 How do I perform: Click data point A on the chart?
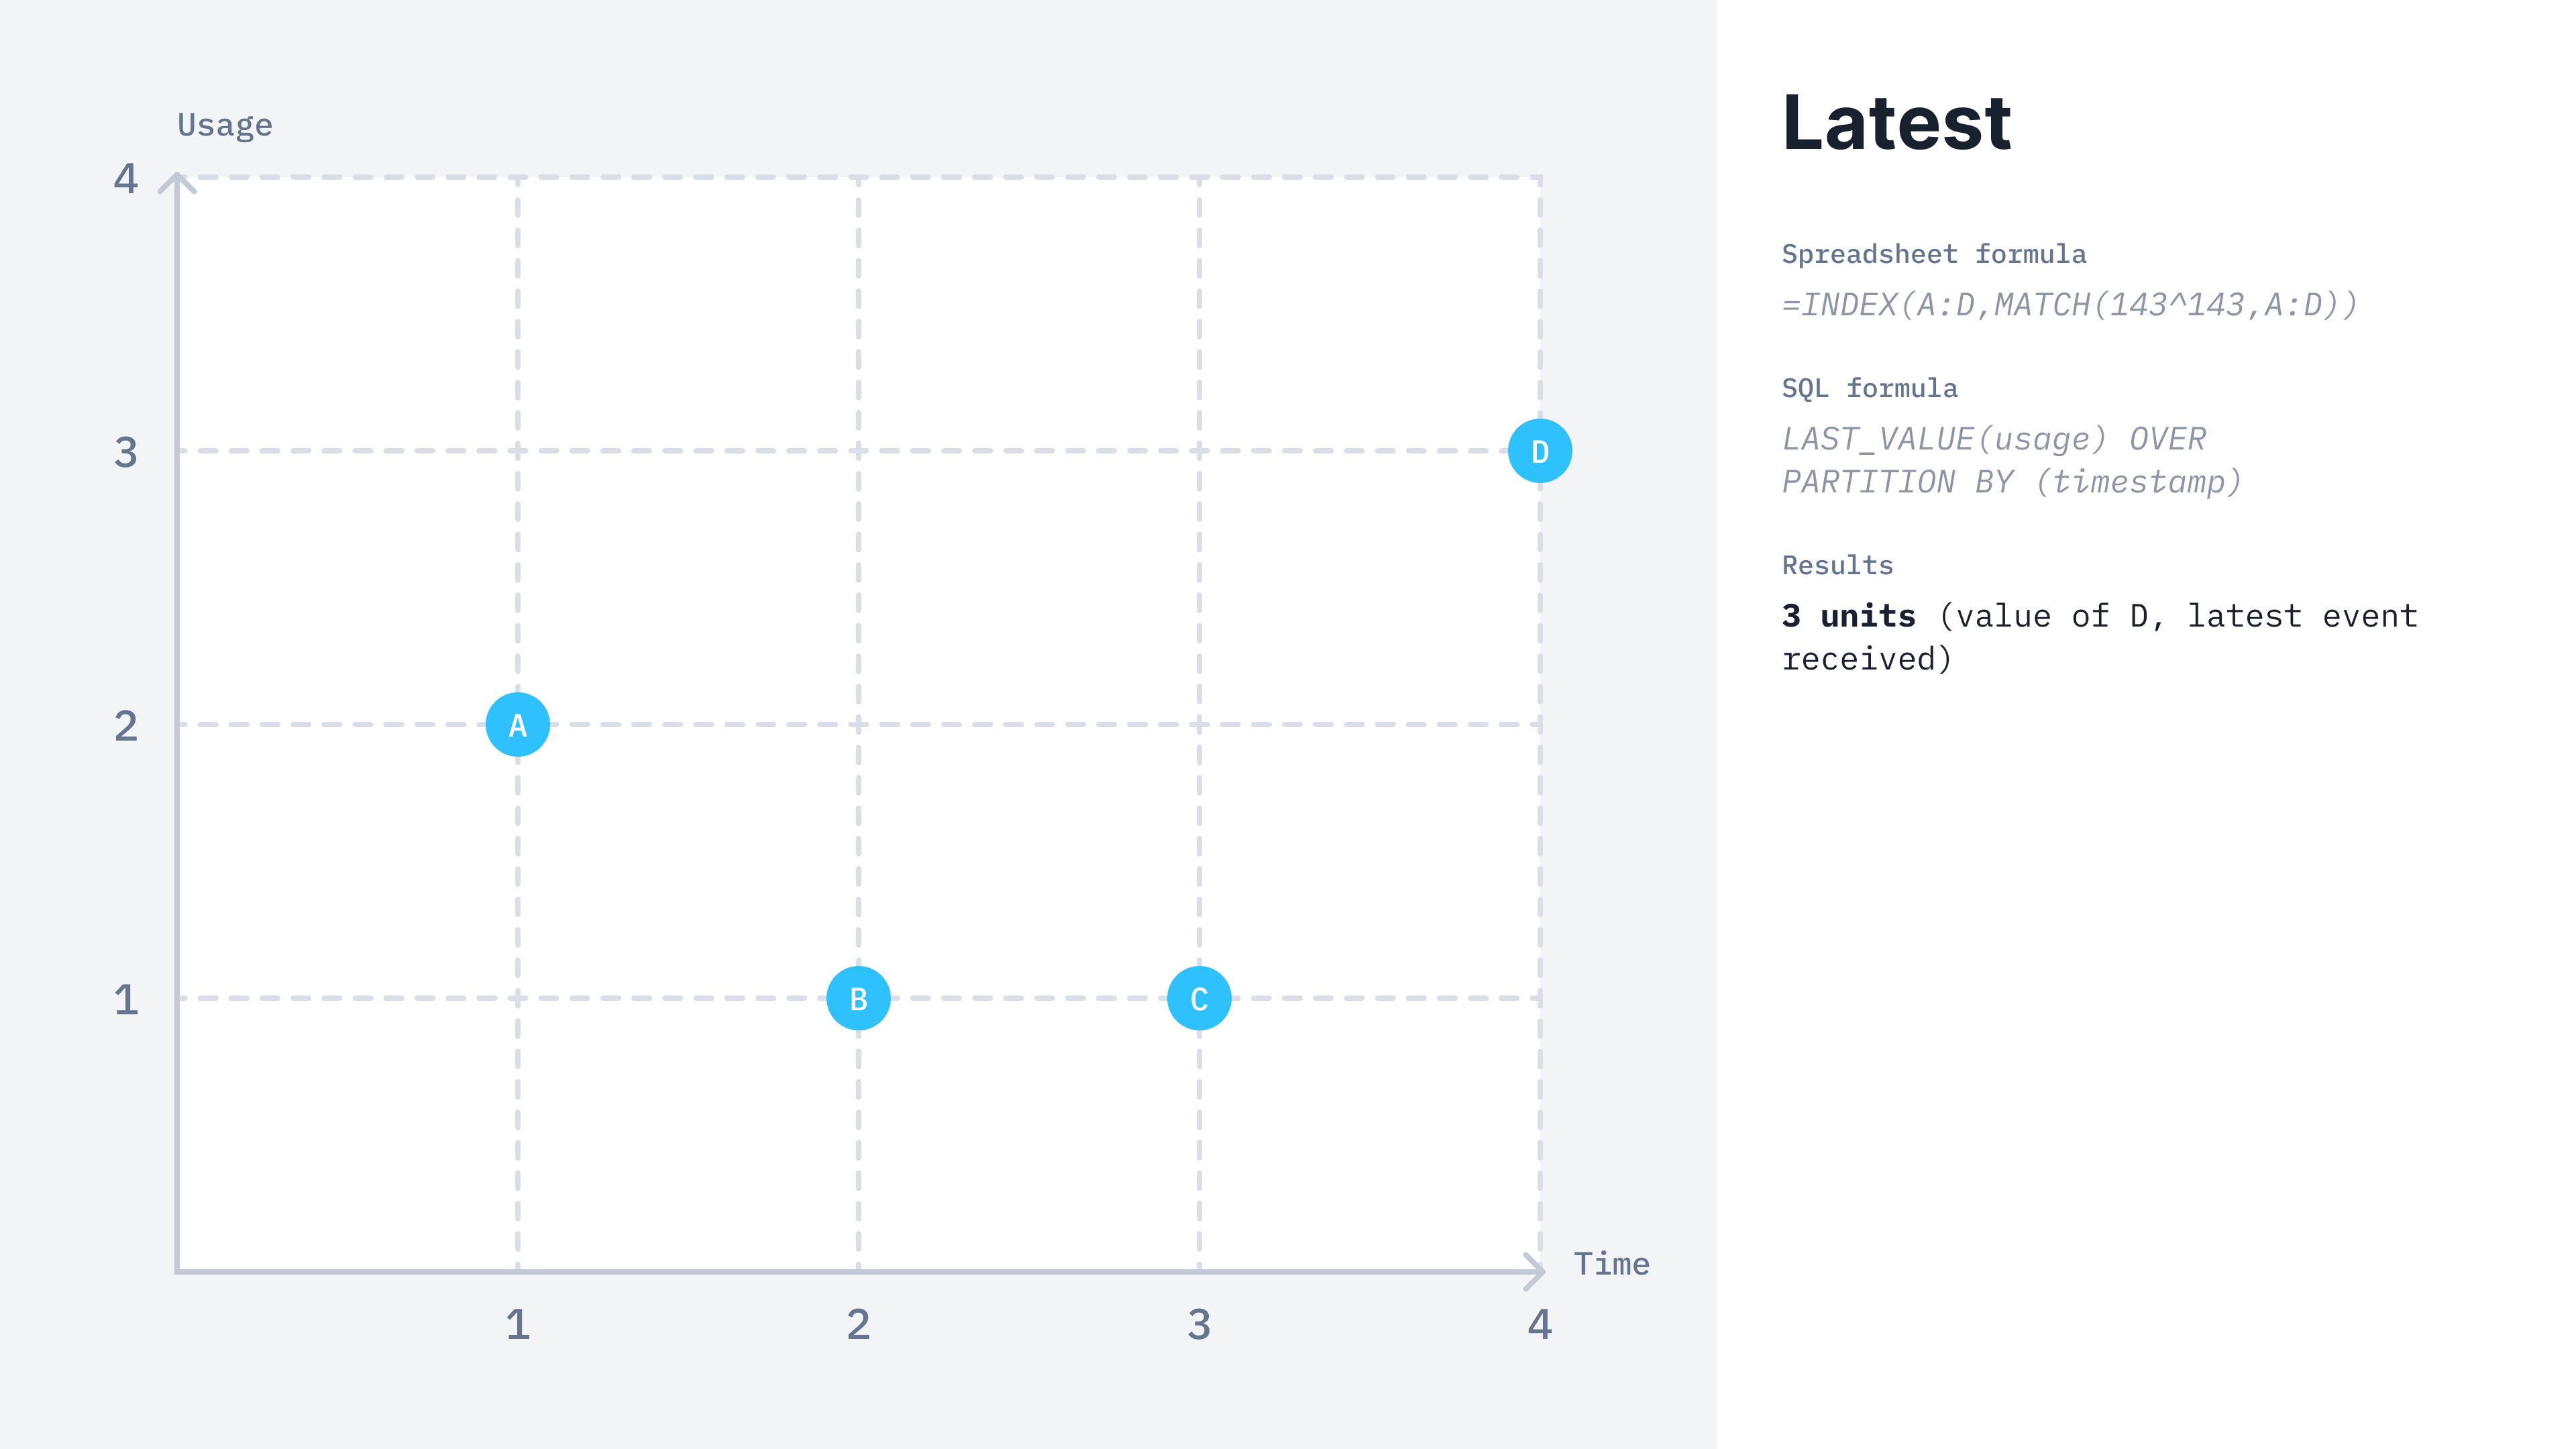[517, 724]
